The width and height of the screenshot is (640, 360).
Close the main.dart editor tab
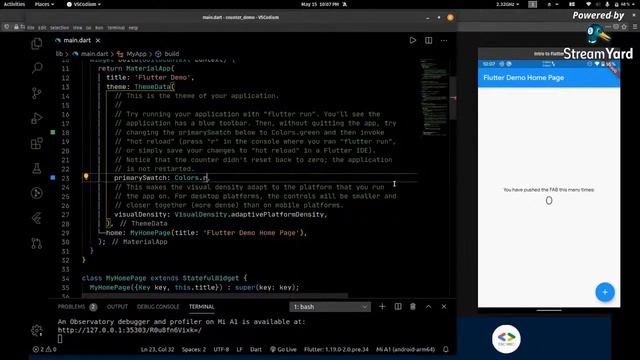[x=98, y=40]
